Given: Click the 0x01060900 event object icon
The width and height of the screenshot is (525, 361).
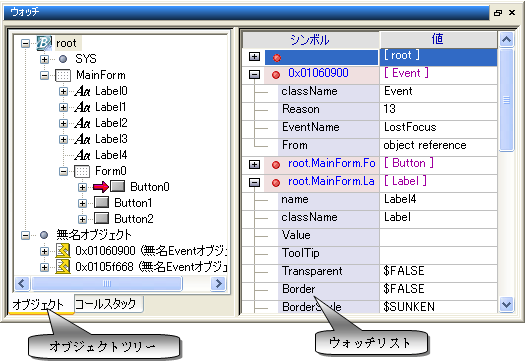Looking at the screenshot, I should [63, 250].
